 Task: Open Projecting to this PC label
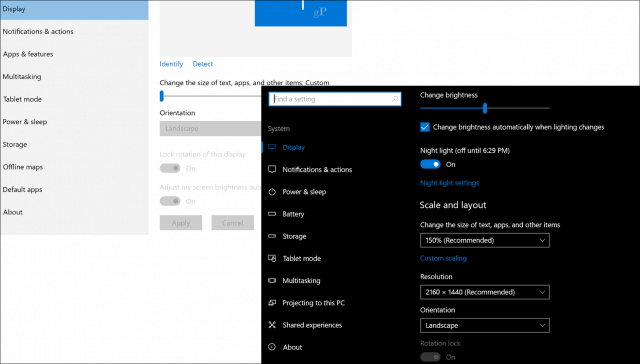point(313,303)
